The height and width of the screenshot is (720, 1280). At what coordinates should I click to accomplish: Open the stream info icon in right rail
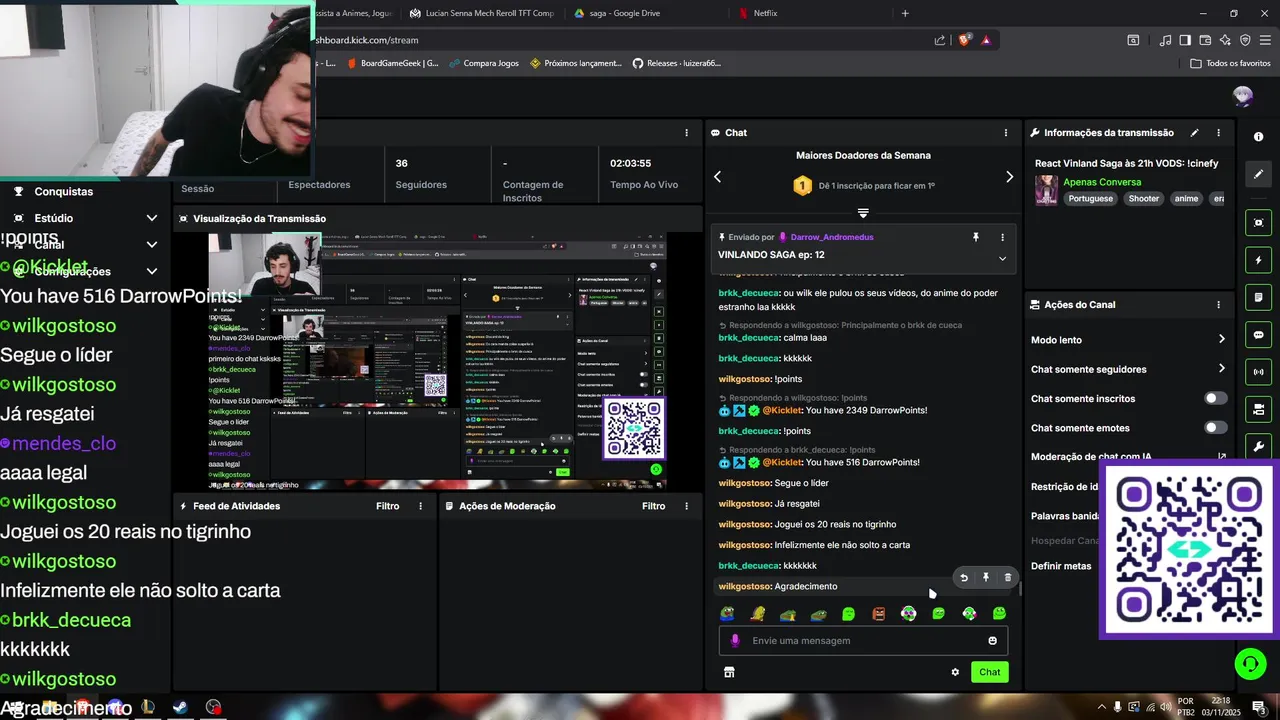pyautogui.click(x=1258, y=137)
